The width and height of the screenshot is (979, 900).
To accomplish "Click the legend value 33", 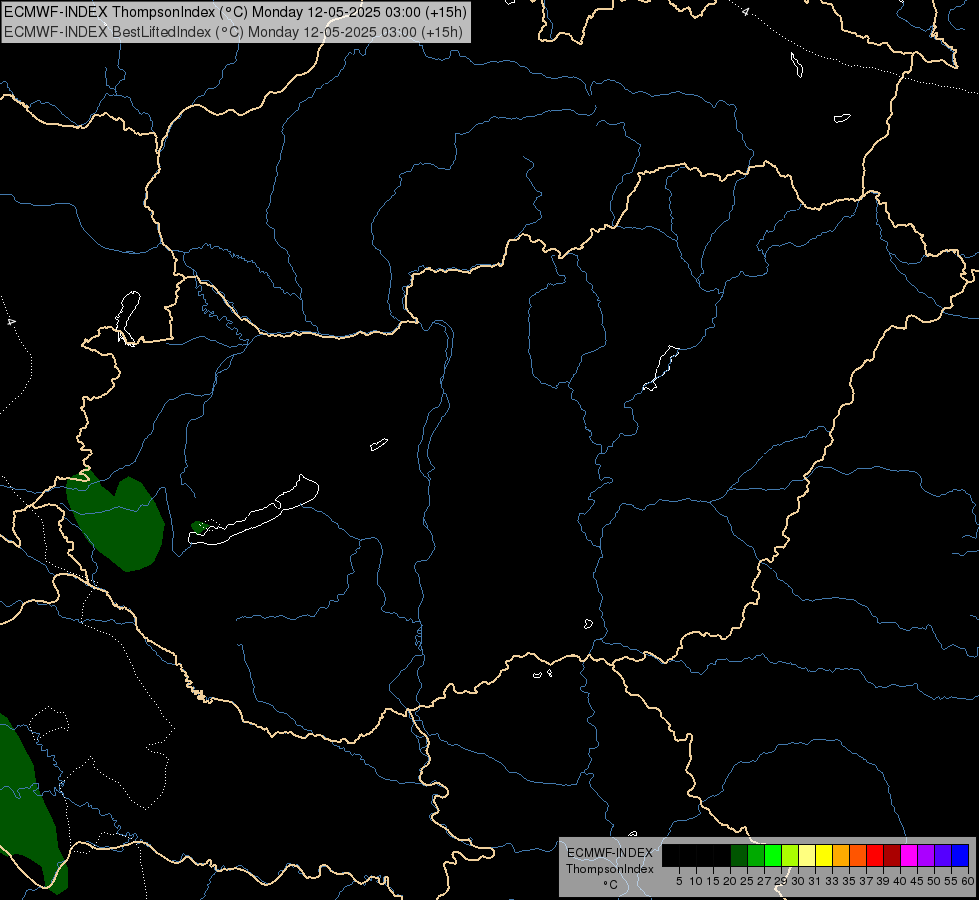I will pyautogui.click(x=832, y=881).
